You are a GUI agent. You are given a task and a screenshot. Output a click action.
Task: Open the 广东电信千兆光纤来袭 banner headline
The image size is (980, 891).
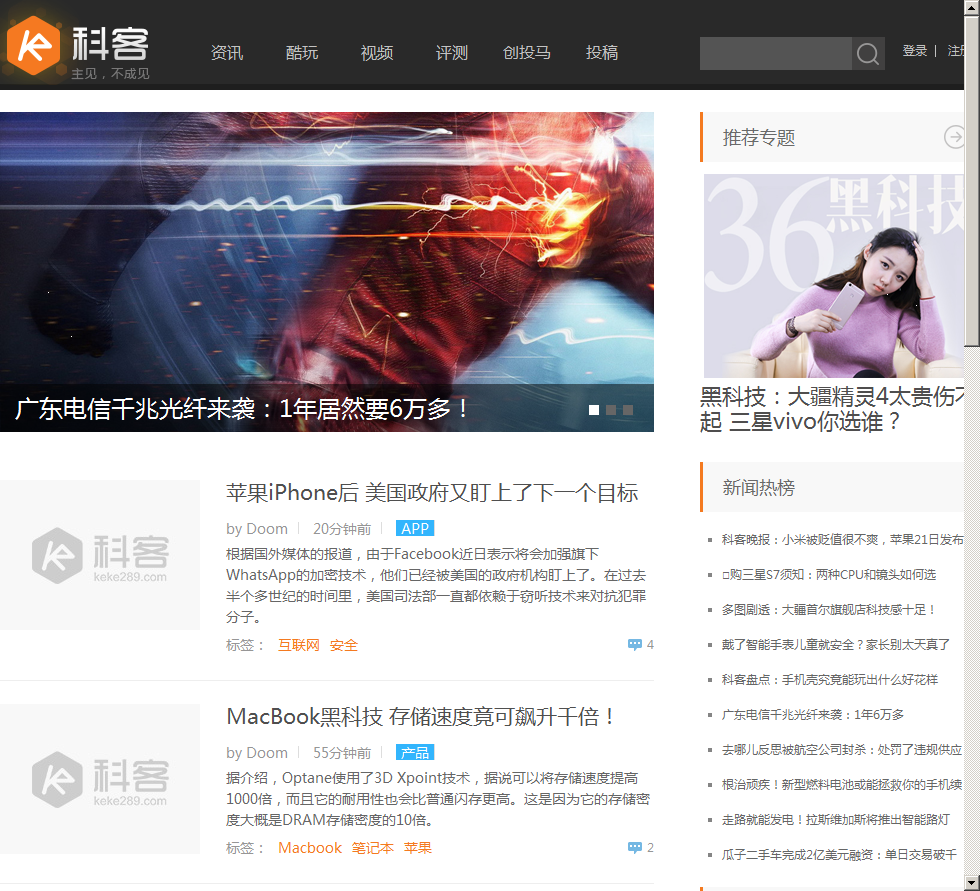pyautogui.click(x=241, y=409)
